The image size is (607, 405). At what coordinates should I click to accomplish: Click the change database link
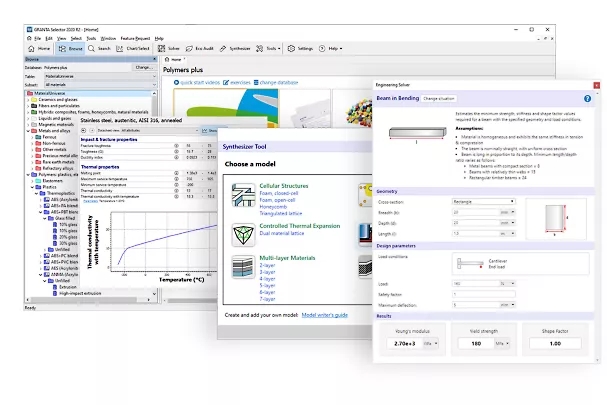(x=276, y=82)
